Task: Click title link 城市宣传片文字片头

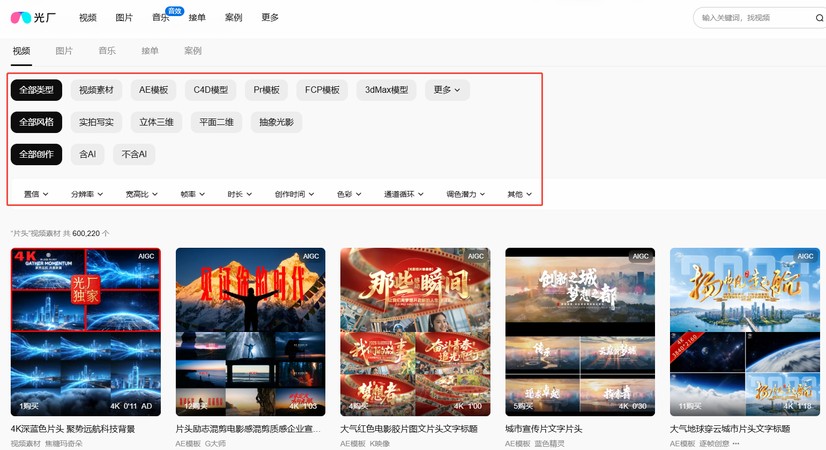Action: click(544, 429)
